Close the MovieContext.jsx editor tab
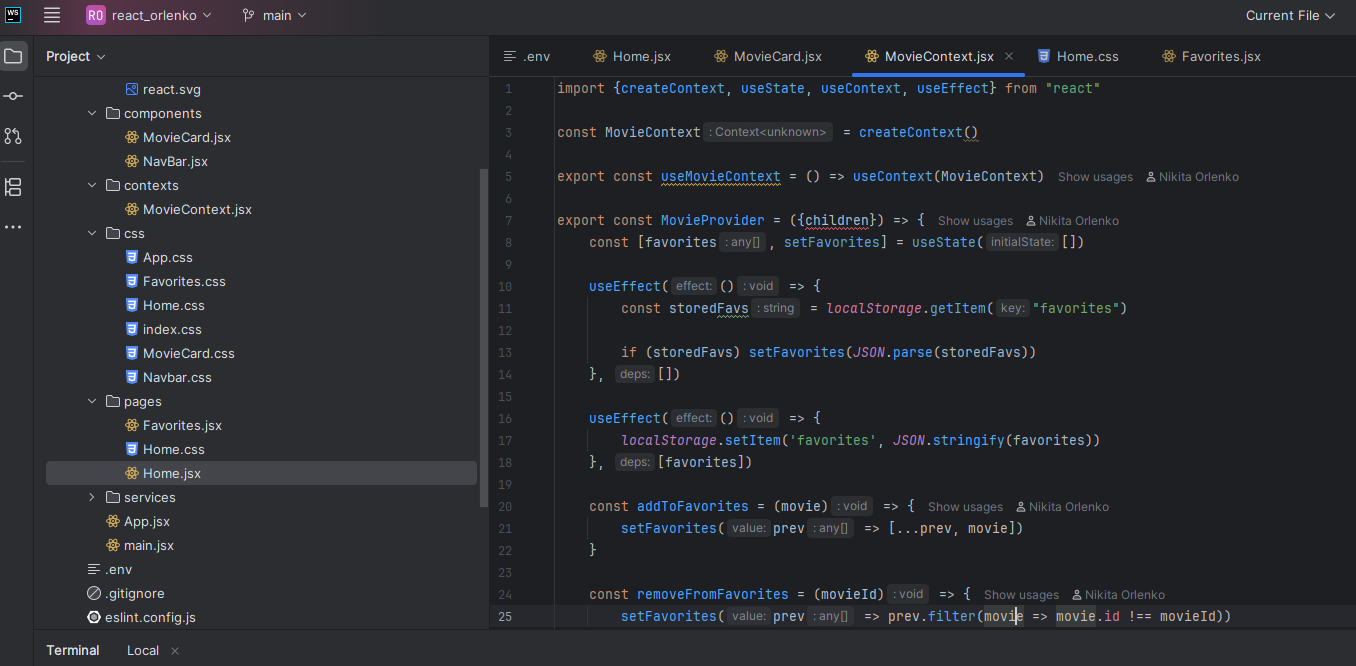Image resolution: width=1356 pixels, height=666 pixels. pos(1009,56)
